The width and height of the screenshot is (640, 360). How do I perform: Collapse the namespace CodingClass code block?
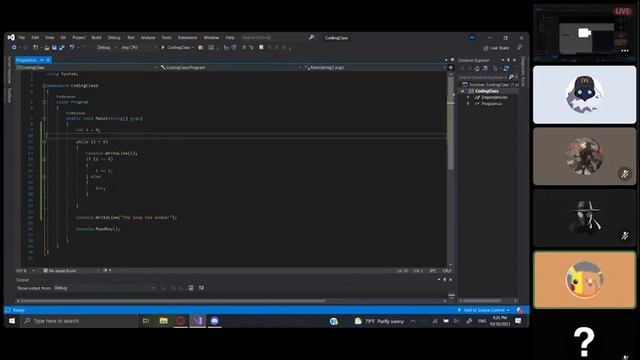coord(44,86)
